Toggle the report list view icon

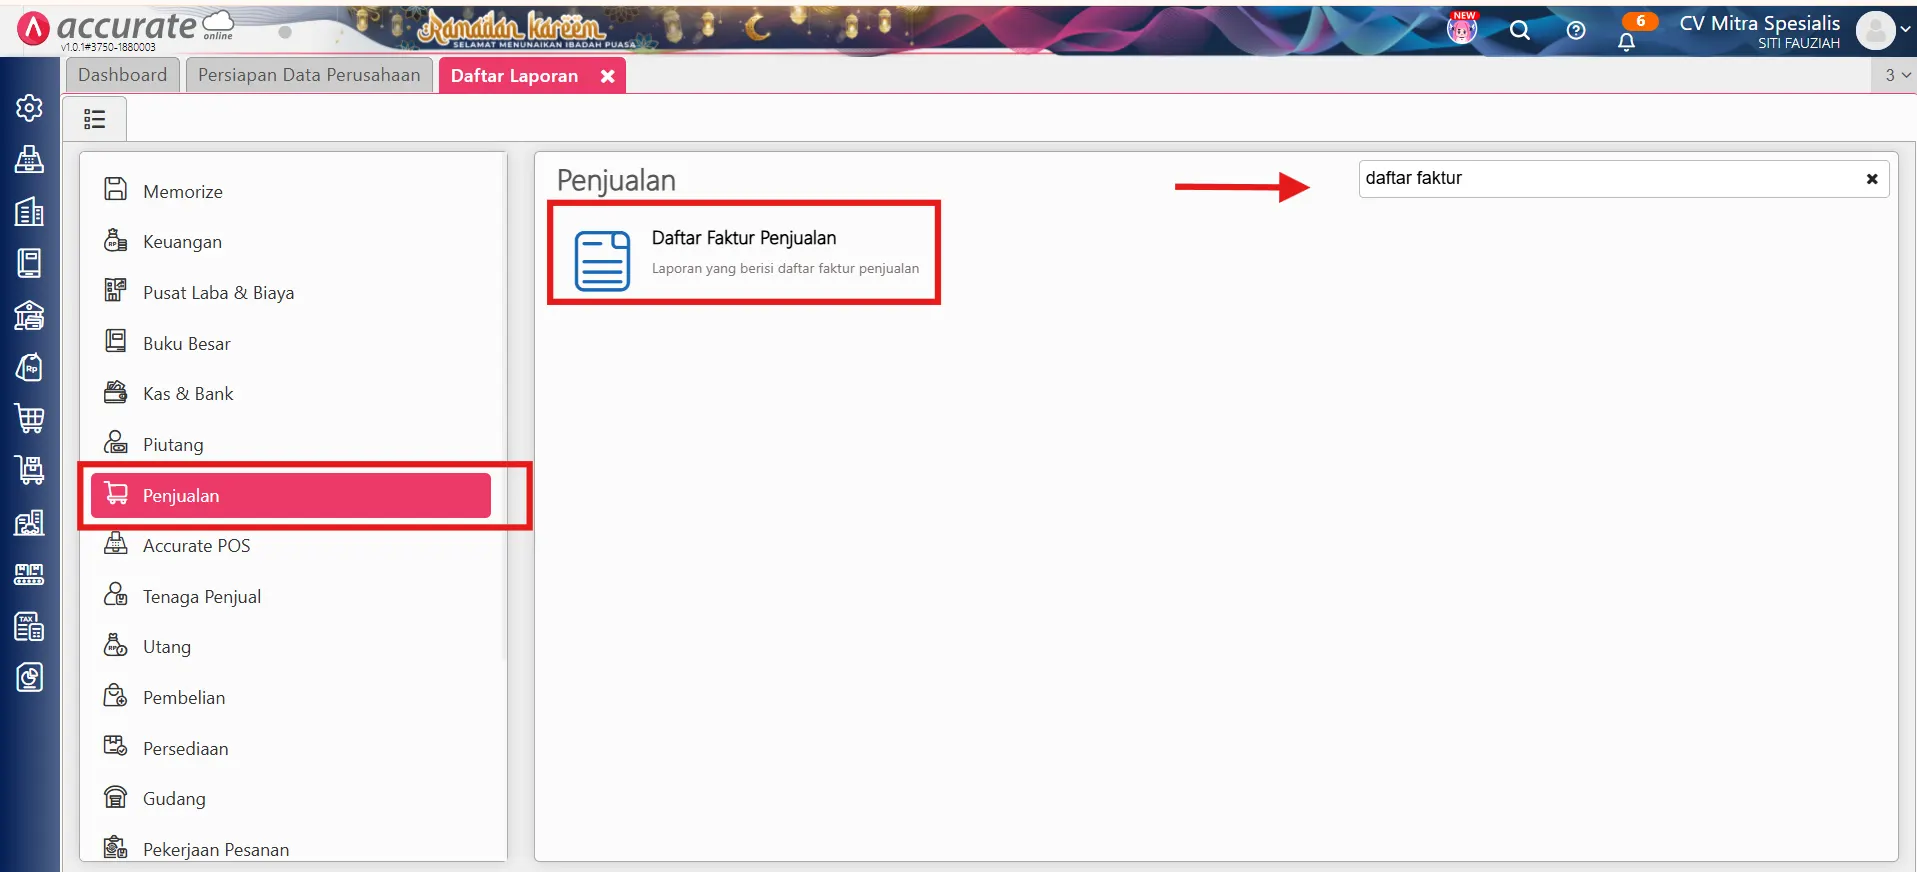coord(95,119)
